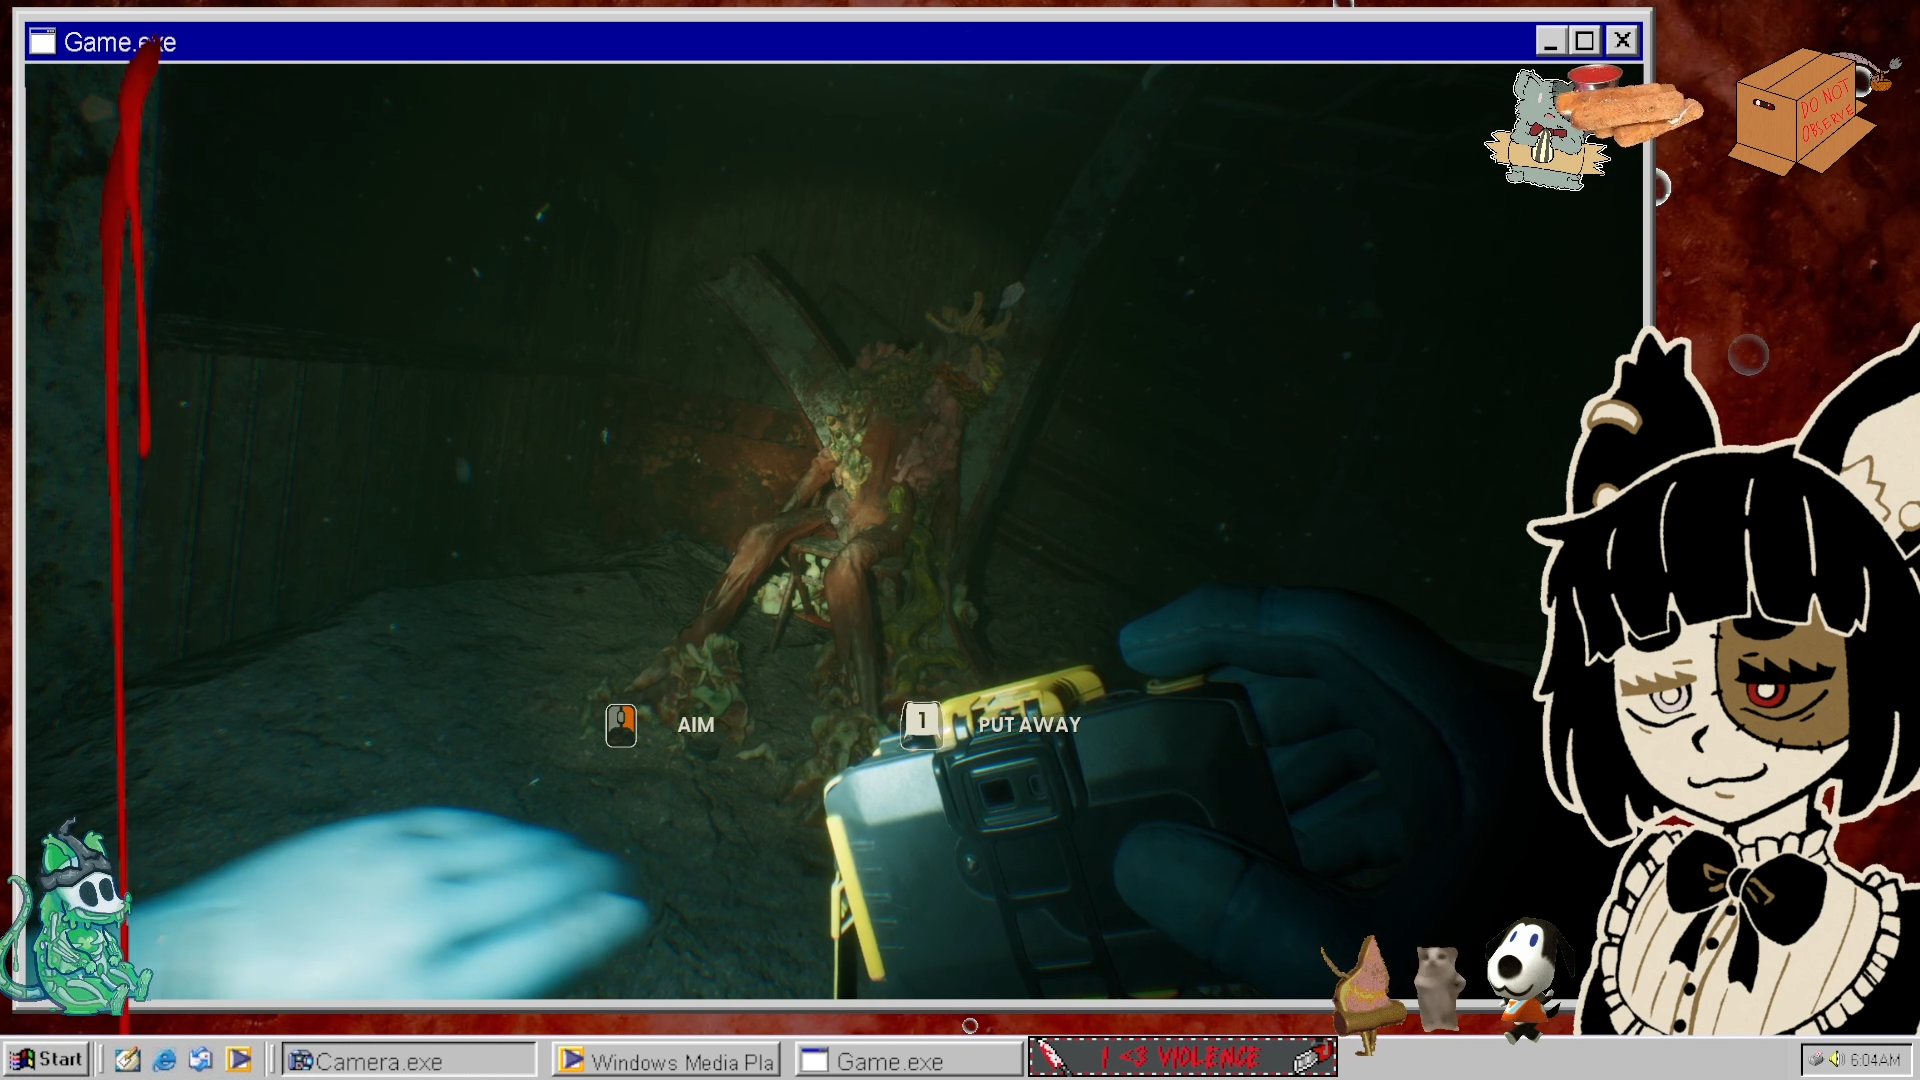This screenshot has height=1080, width=1920.
Task: Click the Game.exe title bar window icon
Action: (42, 41)
